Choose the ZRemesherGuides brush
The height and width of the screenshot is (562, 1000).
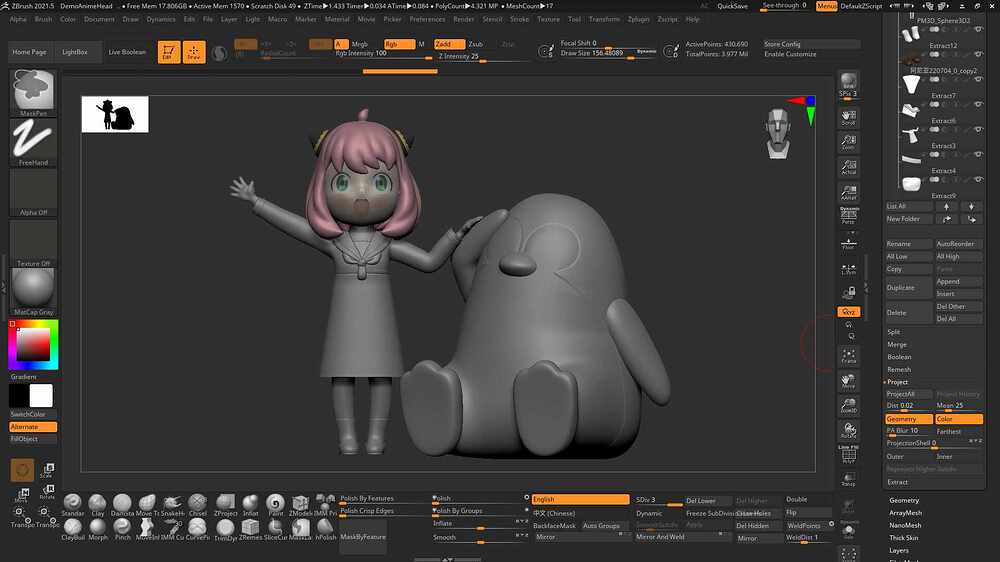click(251, 529)
